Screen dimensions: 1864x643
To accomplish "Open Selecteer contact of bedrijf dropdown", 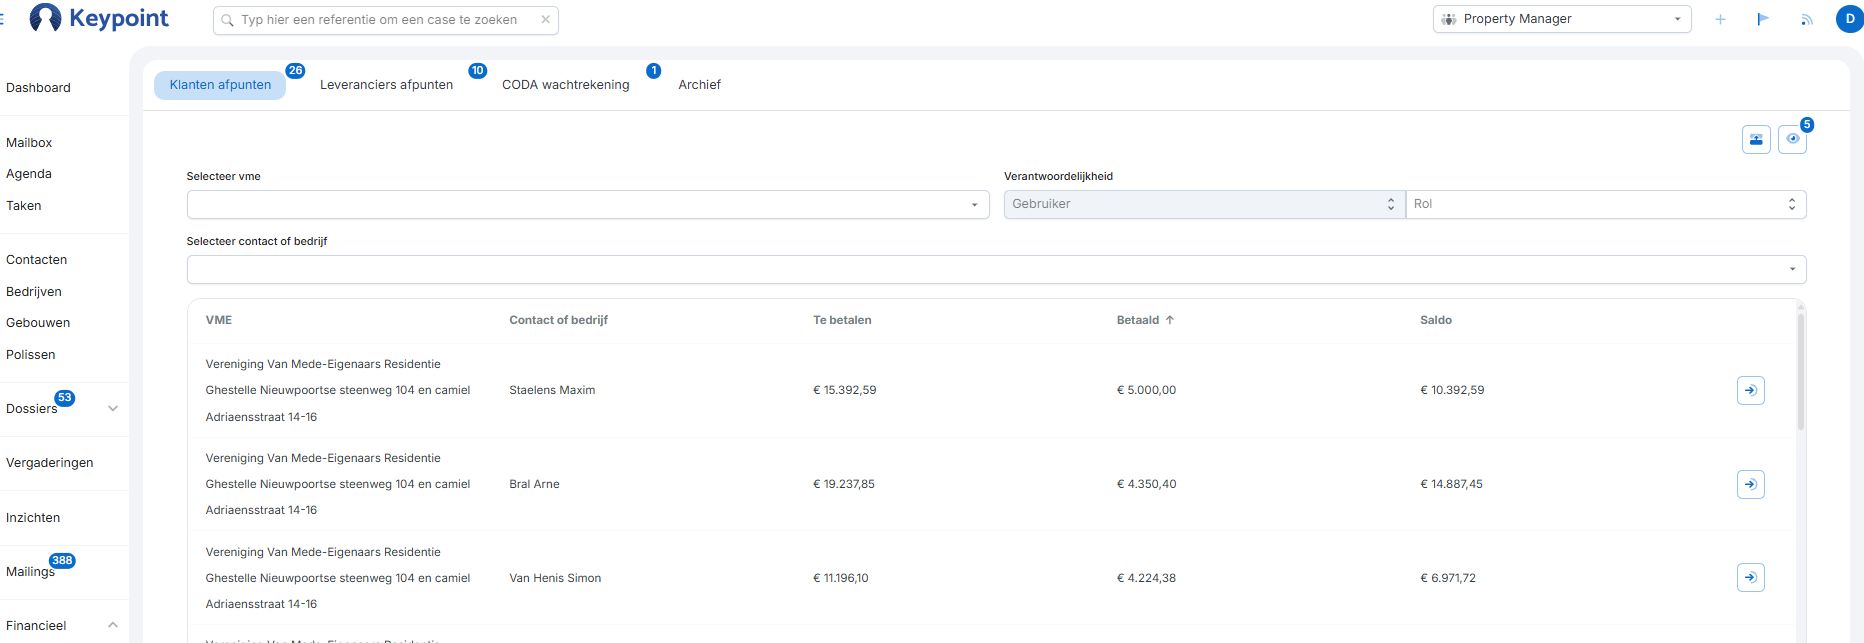I will click(996, 270).
